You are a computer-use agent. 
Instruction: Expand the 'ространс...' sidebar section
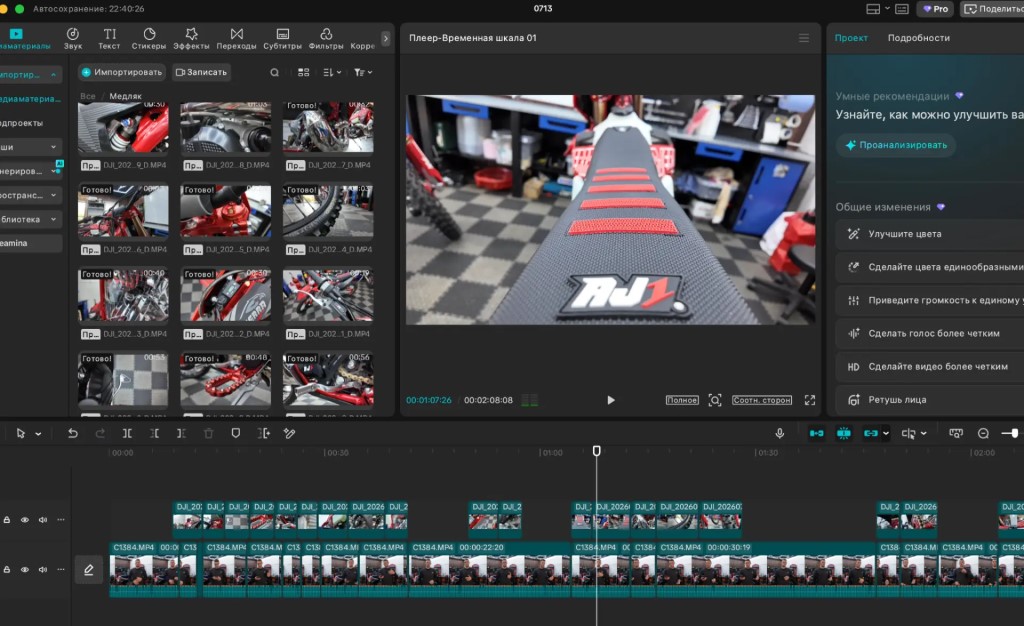[29, 195]
